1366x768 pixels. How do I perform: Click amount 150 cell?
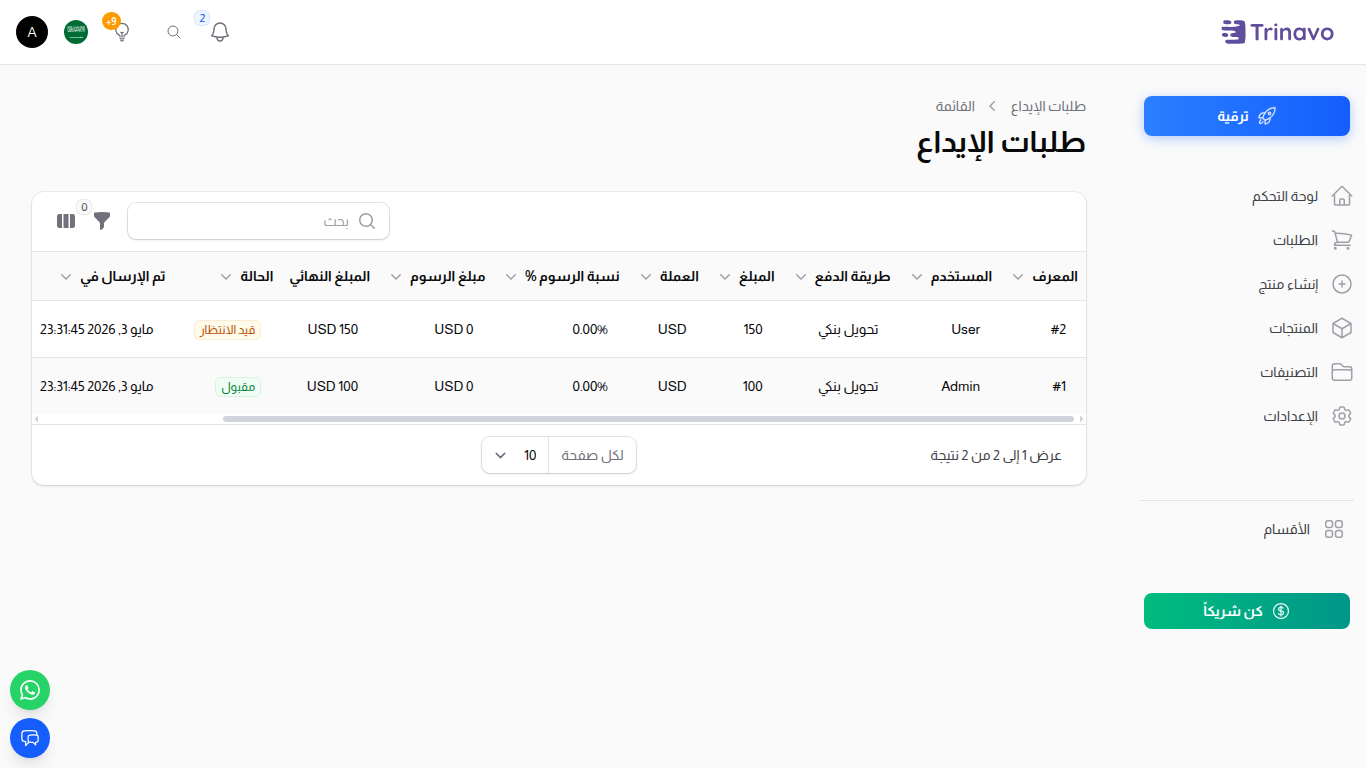tap(753, 329)
